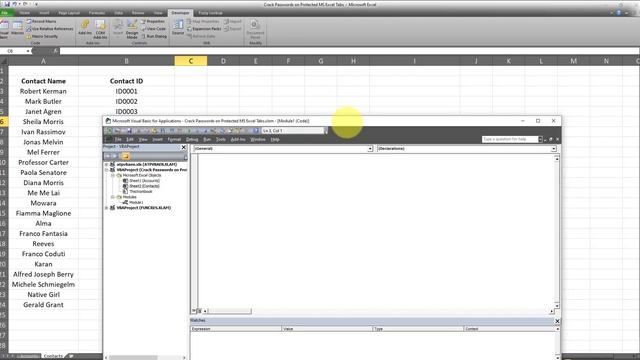Expand atpvbaen.xls project node

[107, 164]
